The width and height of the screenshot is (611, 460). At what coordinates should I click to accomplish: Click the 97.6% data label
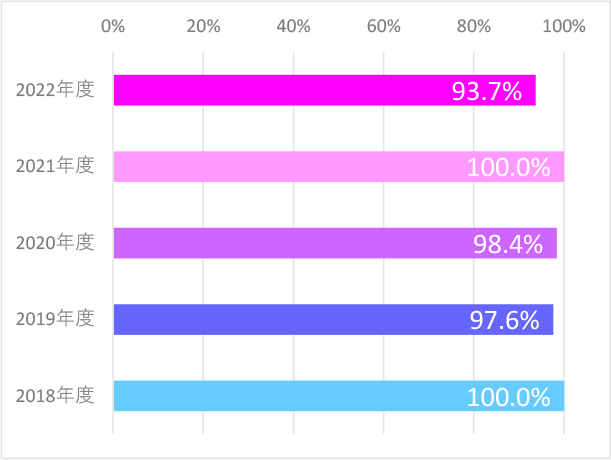click(504, 320)
